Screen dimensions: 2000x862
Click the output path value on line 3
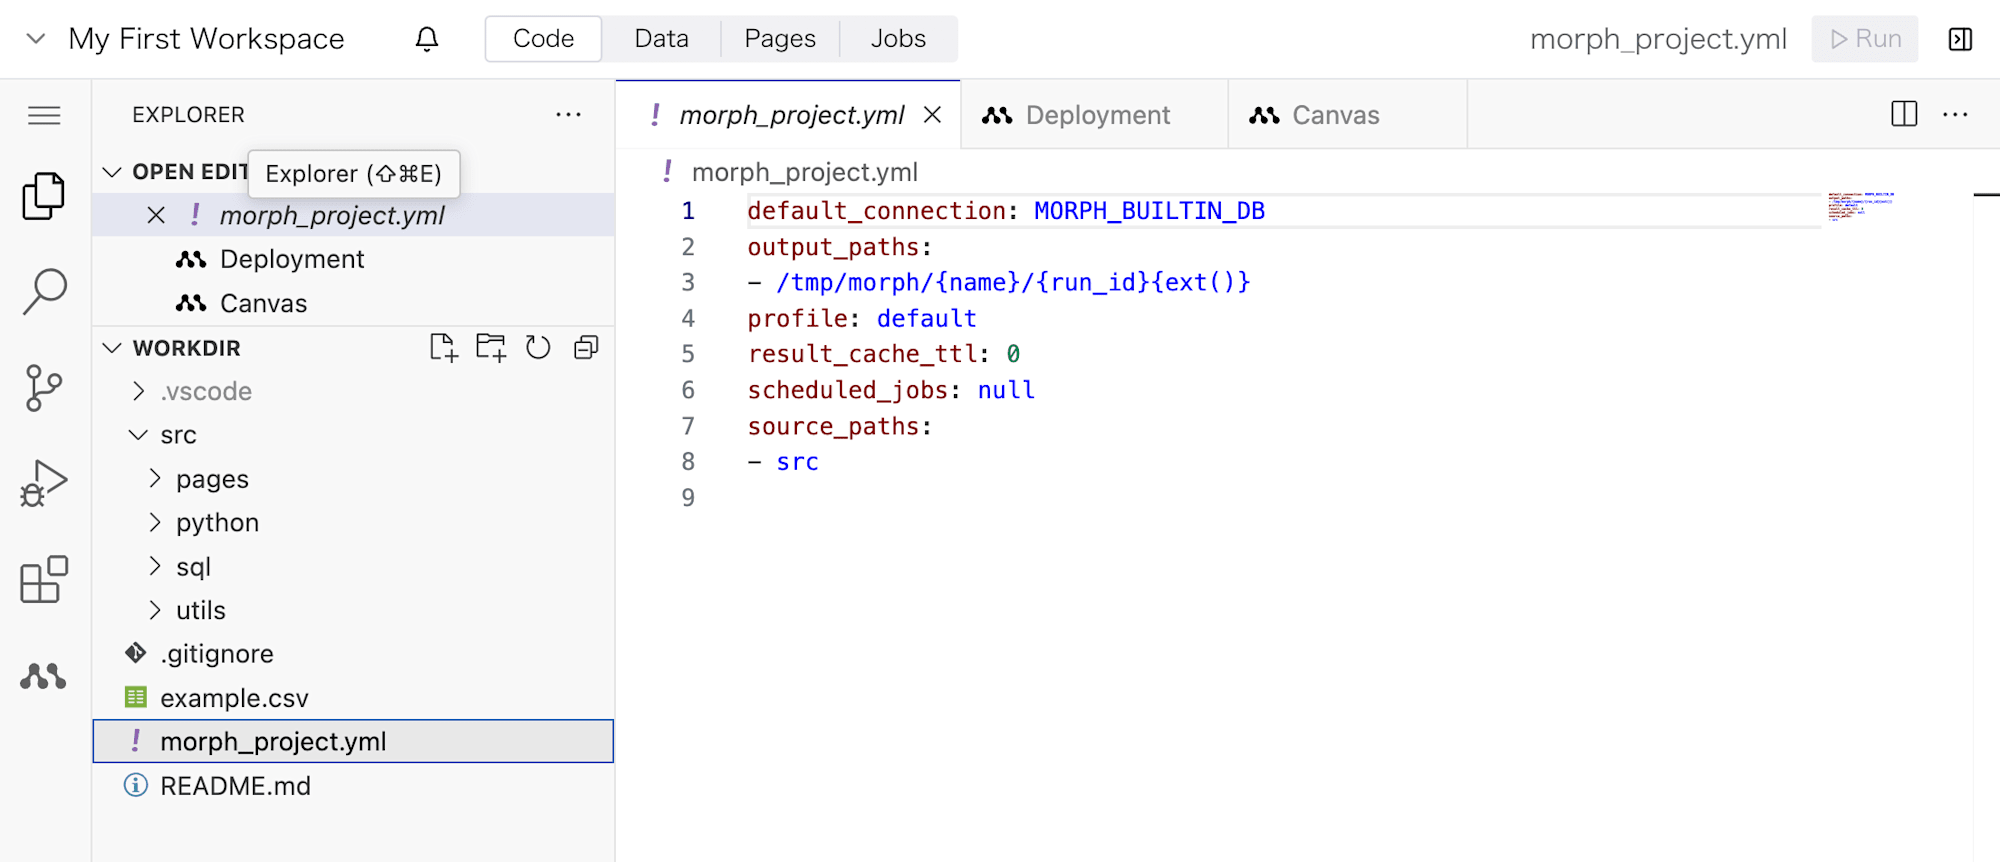pos(1013,283)
